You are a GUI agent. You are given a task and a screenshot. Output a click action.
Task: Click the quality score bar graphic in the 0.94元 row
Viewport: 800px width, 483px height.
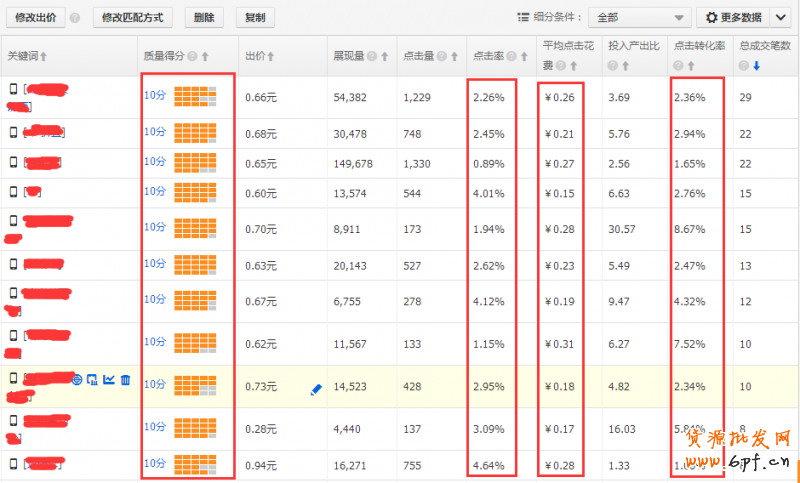click(x=195, y=465)
